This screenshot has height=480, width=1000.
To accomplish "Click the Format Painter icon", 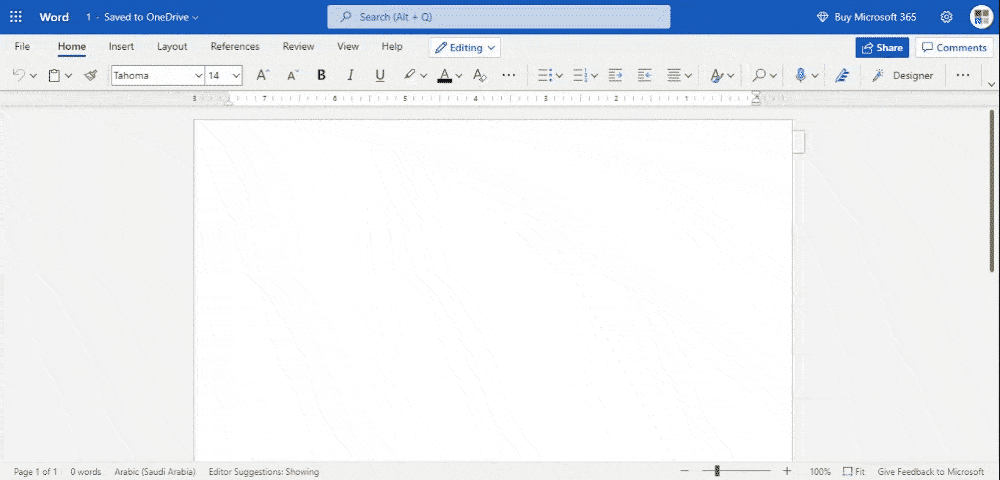I will pos(91,75).
